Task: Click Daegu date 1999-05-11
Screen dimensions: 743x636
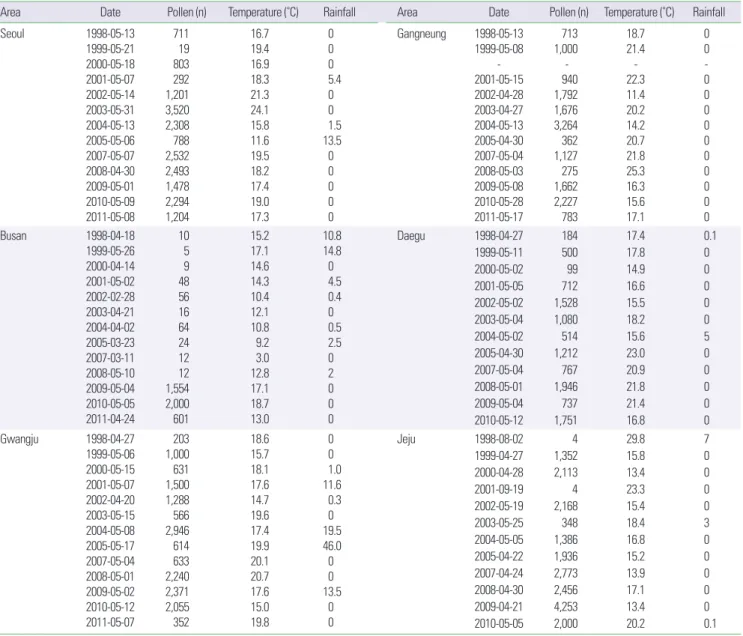Action: pyautogui.click(x=499, y=253)
